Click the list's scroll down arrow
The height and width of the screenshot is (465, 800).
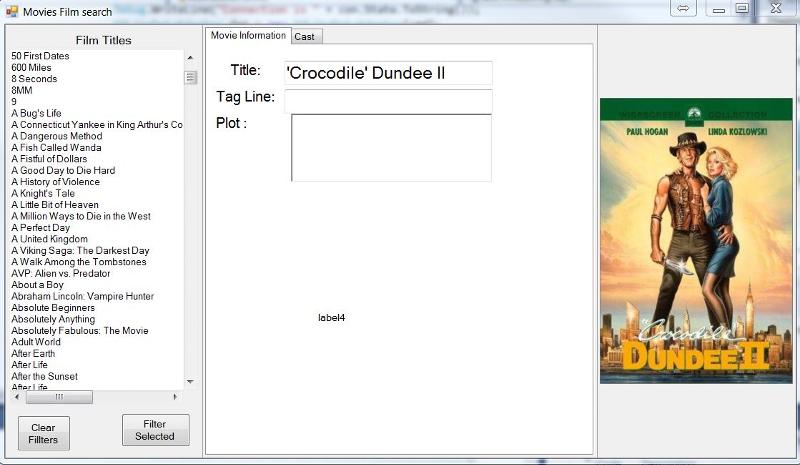pos(190,382)
